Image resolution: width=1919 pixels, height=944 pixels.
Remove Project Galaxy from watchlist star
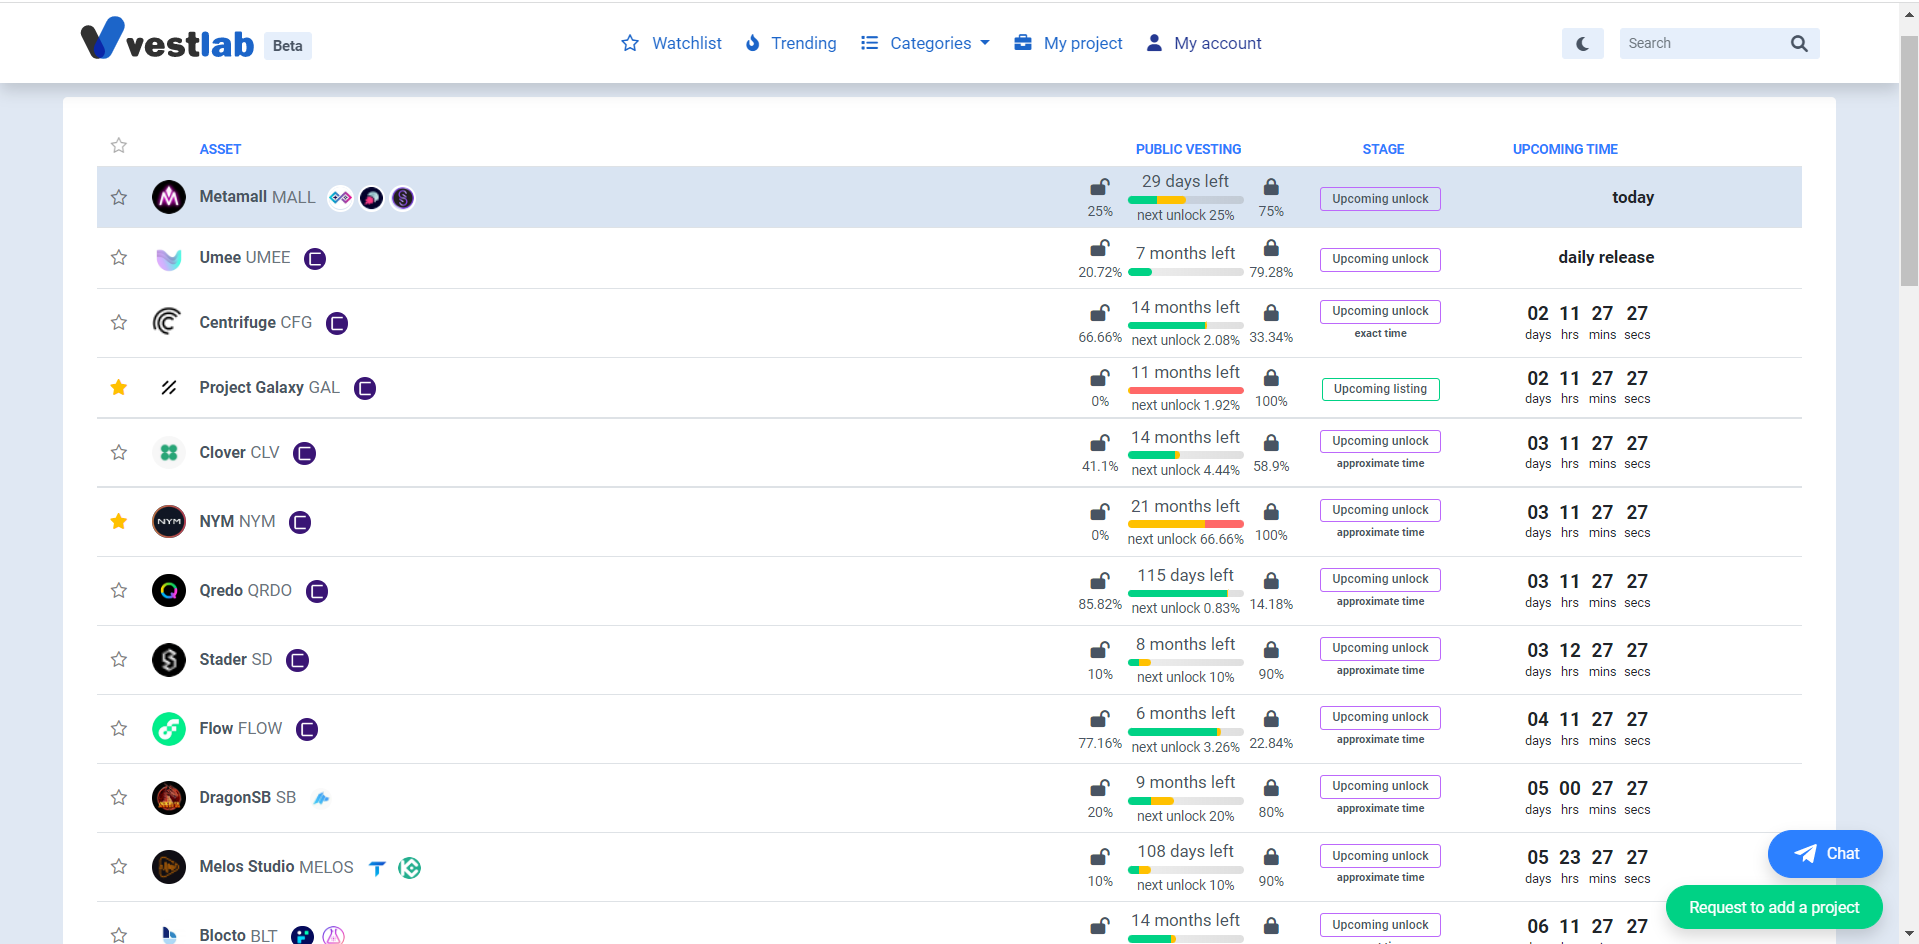[x=119, y=387]
